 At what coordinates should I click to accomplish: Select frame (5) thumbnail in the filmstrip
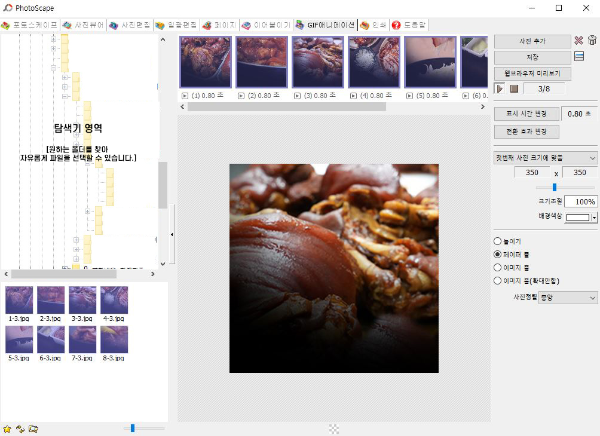tap(430, 62)
